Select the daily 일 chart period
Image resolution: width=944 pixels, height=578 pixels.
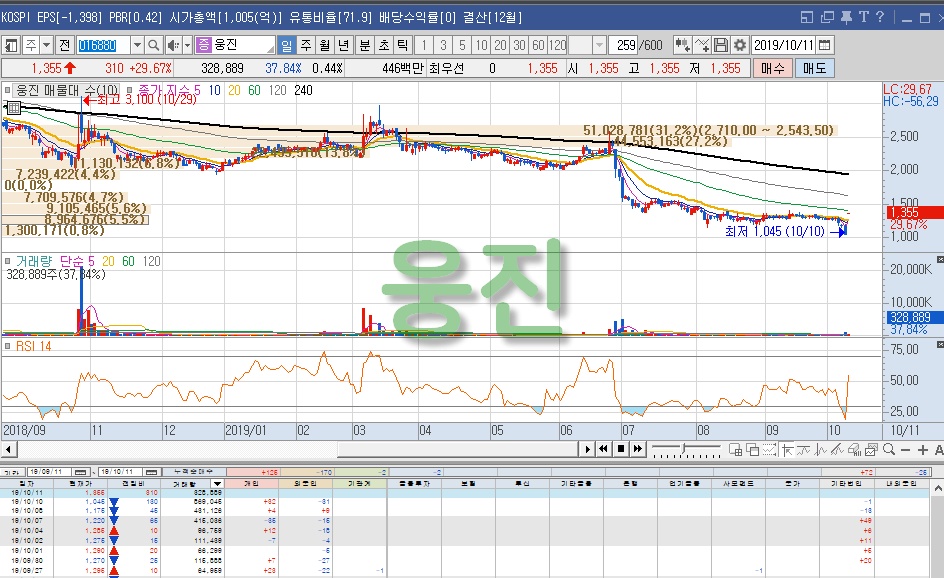(x=287, y=45)
